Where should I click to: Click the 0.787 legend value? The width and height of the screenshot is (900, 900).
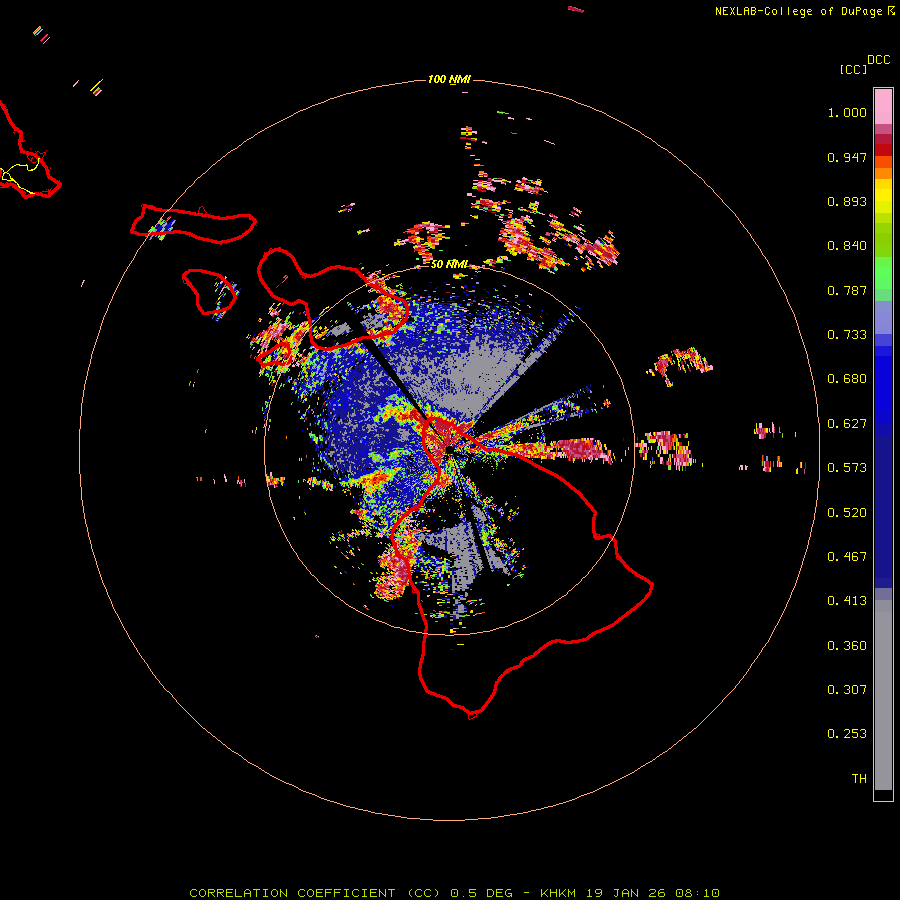tap(847, 290)
